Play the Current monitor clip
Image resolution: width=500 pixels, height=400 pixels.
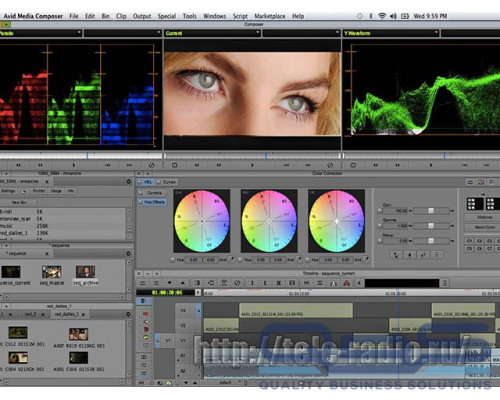point(252,165)
